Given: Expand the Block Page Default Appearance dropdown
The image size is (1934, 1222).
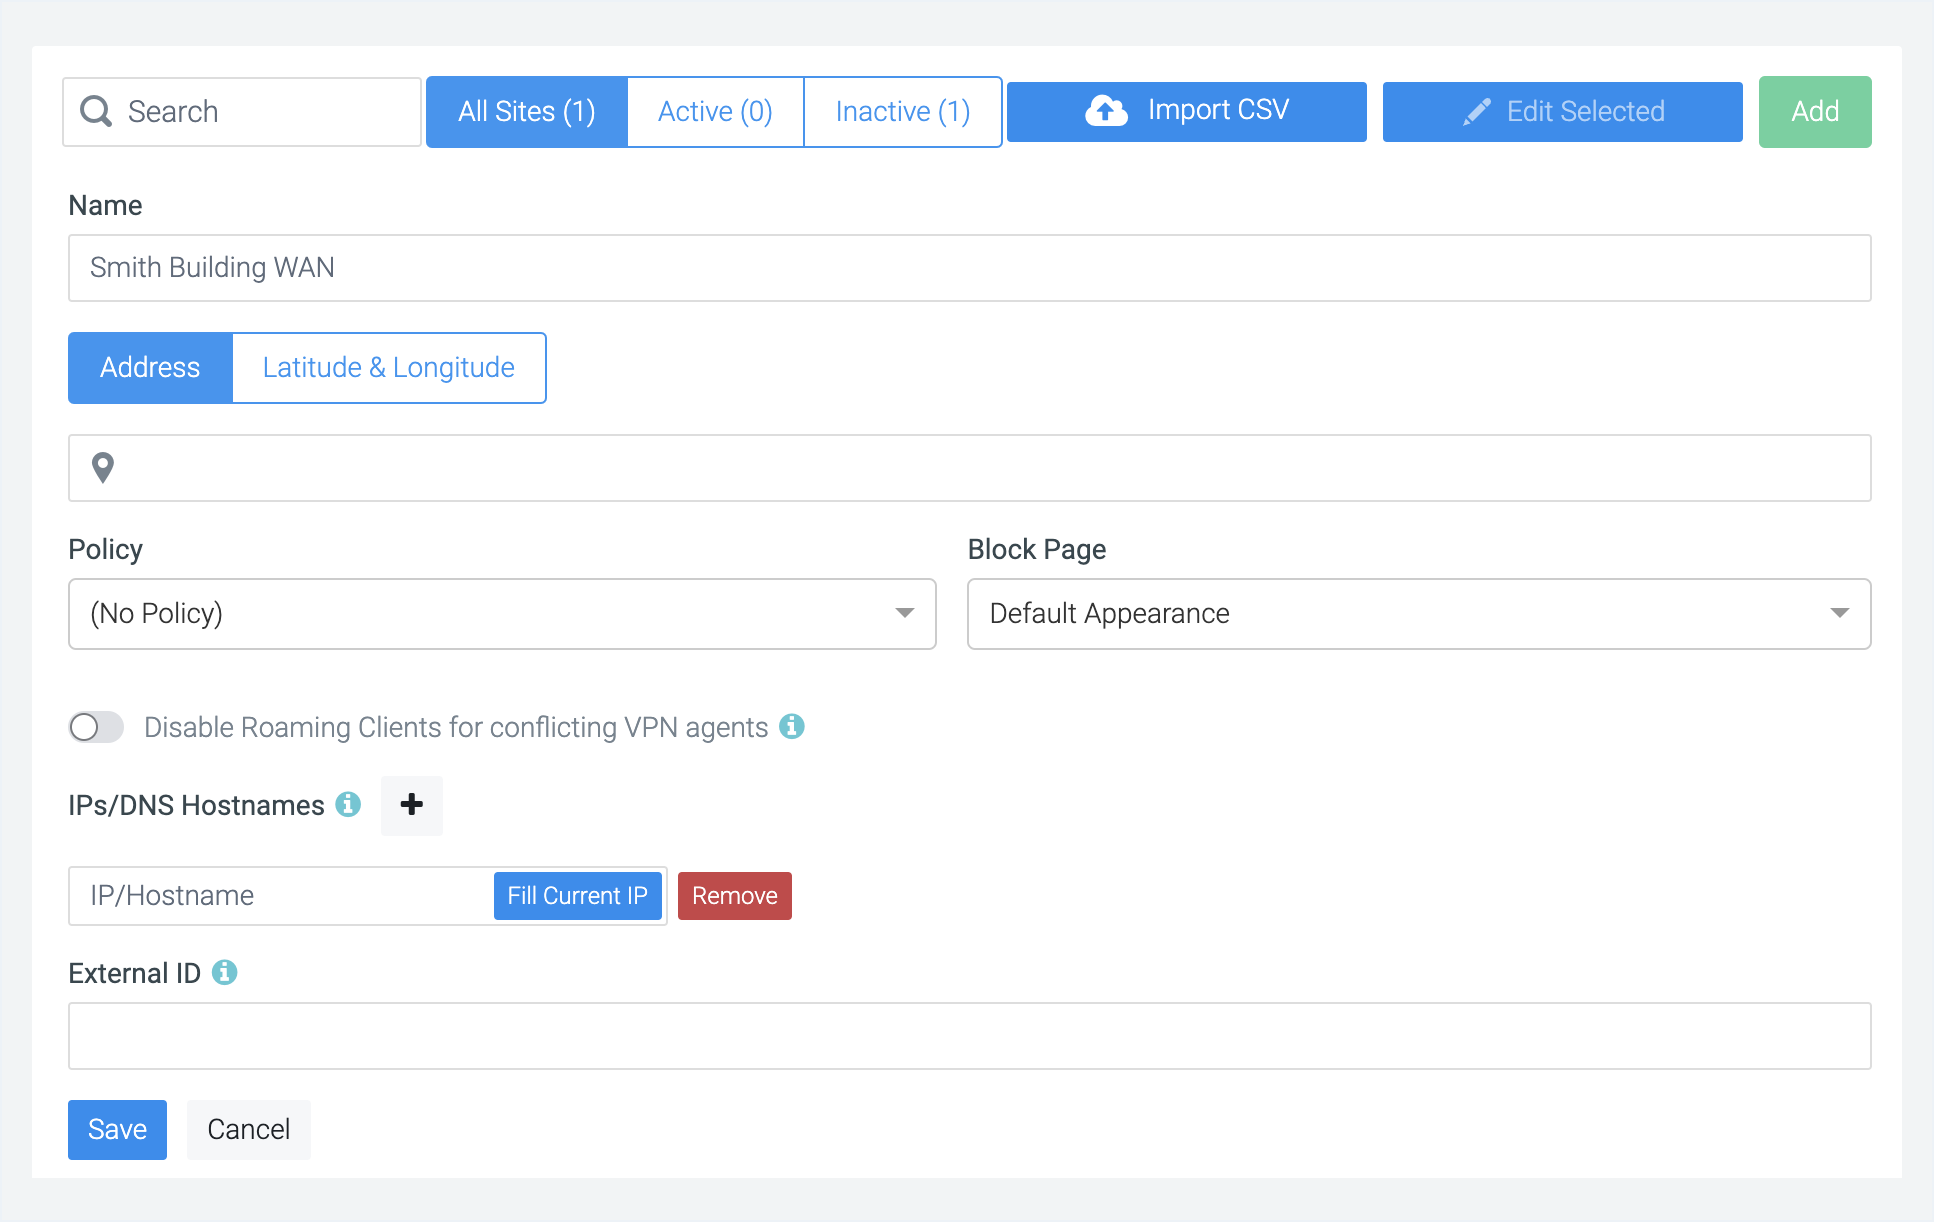Looking at the screenshot, I should coord(1418,614).
